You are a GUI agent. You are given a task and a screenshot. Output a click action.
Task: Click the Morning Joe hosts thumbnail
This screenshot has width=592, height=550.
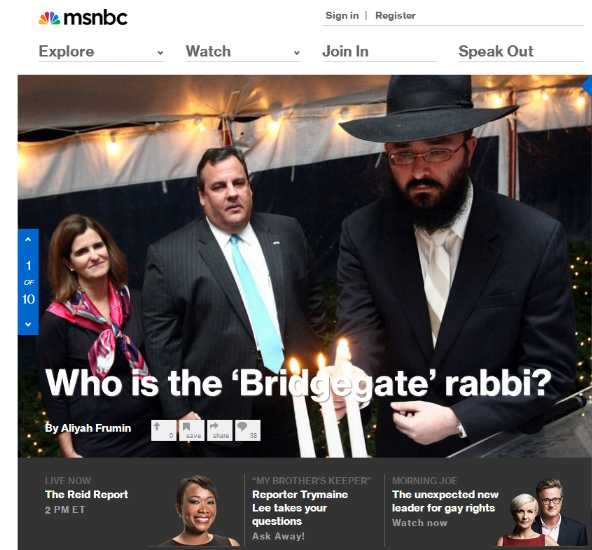541,512
